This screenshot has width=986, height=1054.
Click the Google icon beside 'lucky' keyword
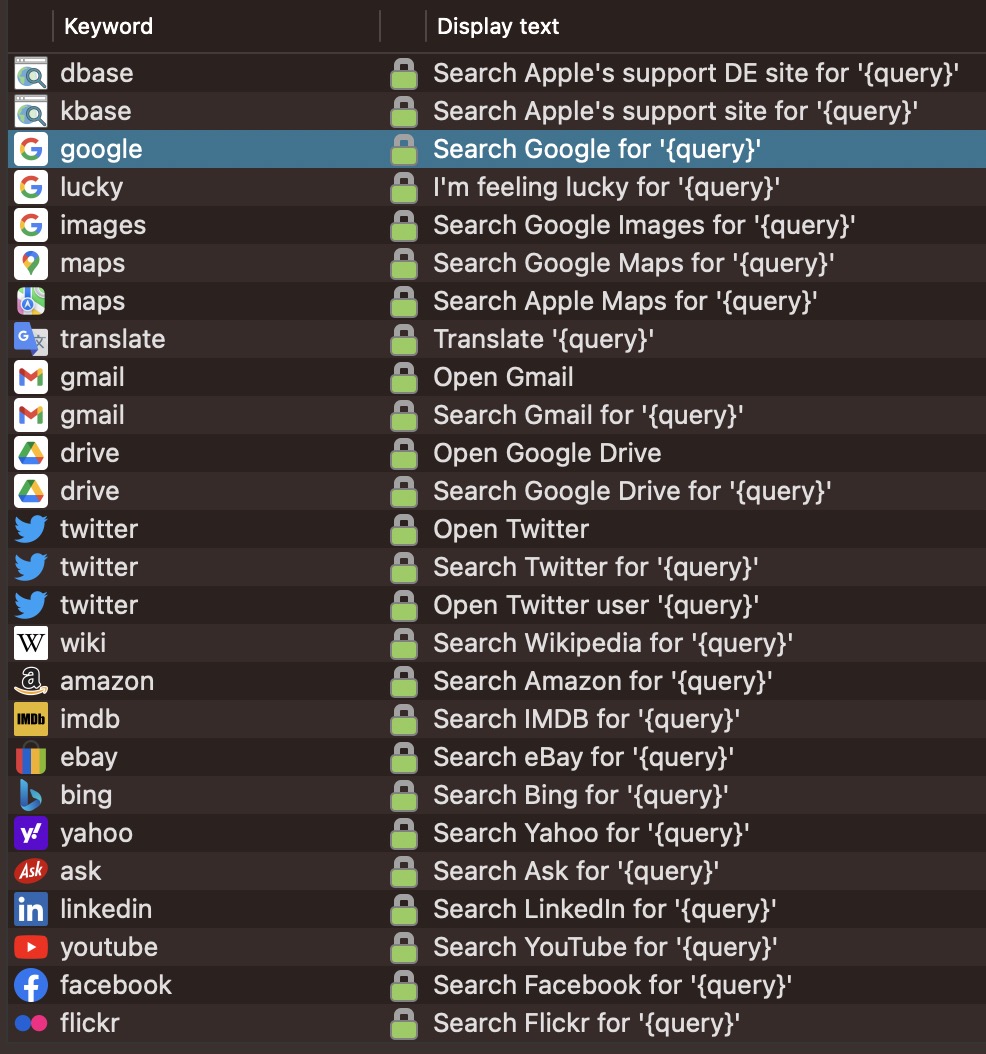[x=31, y=187]
